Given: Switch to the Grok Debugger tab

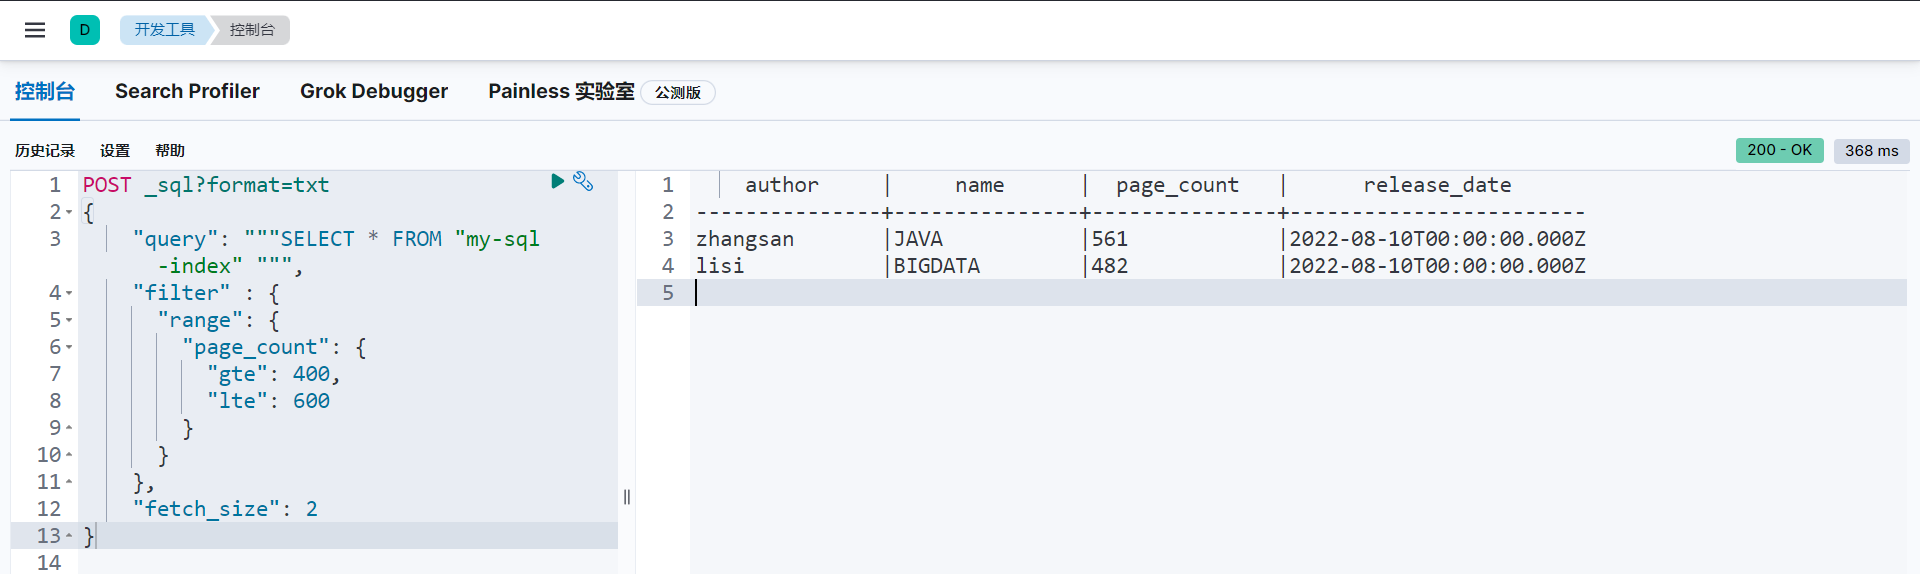Looking at the screenshot, I should tap(374, 91).
